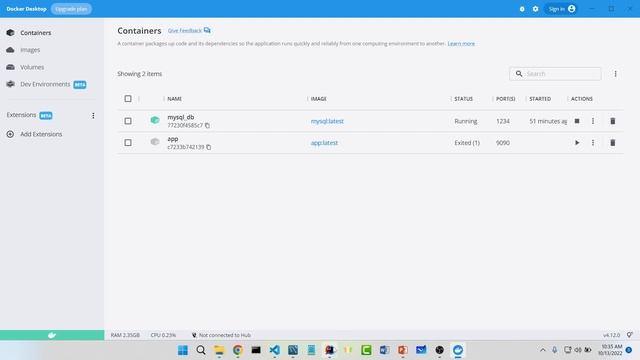
Task: Open port 9090 of app
Action: (503, 143)
